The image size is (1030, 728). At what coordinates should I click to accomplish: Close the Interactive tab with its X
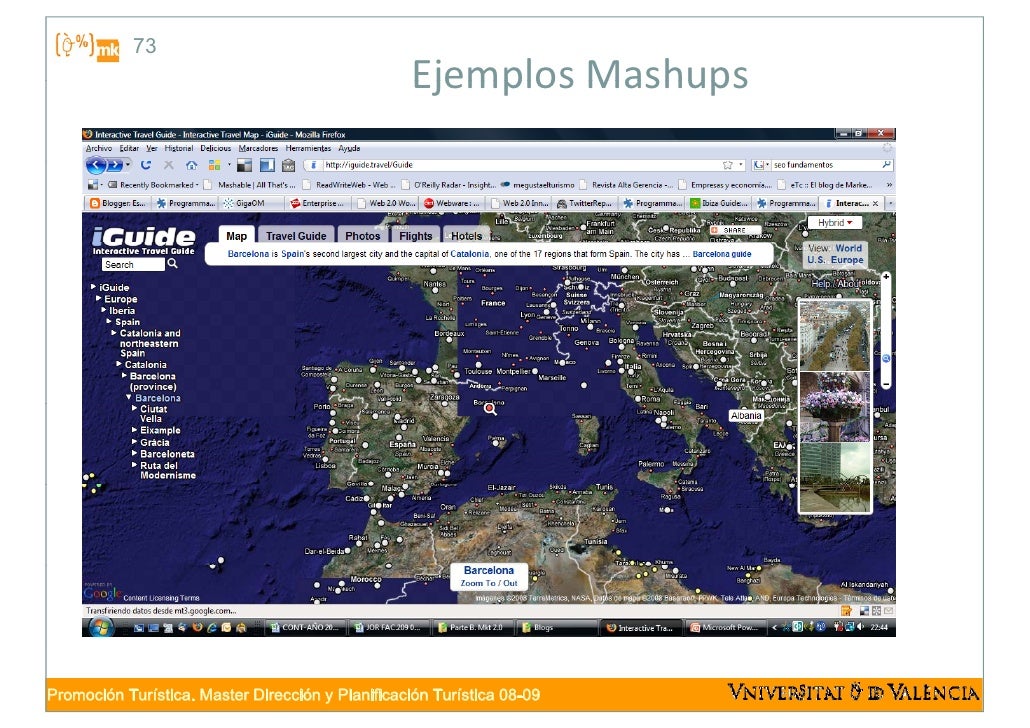(875, 204)
